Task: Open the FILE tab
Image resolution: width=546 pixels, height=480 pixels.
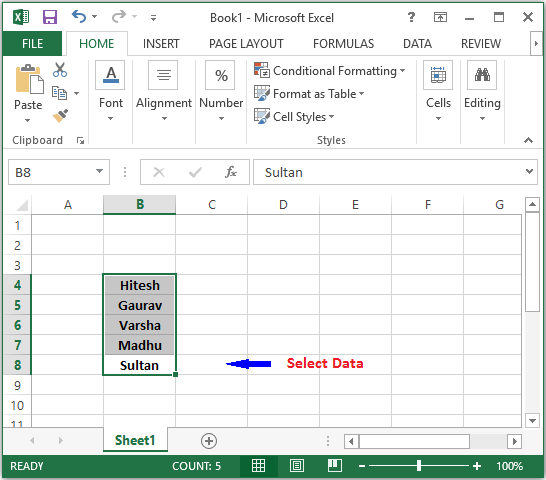Action: click(x=32, y=44)
